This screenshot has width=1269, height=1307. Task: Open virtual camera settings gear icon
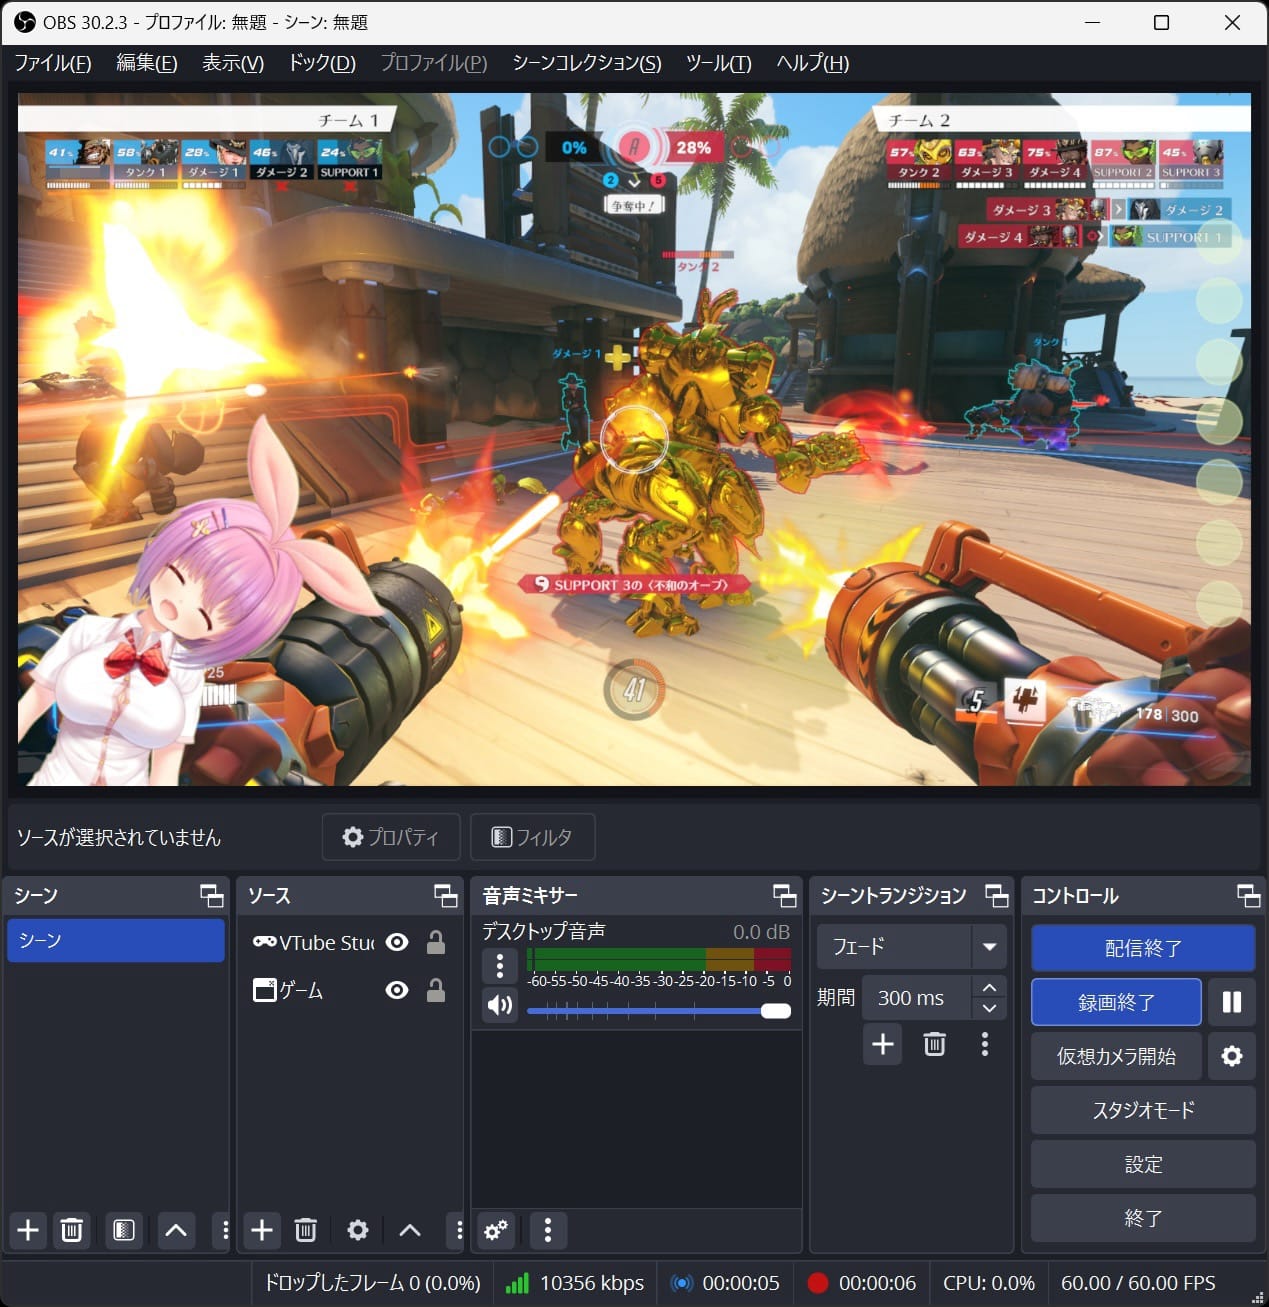click(1232, 1056)
